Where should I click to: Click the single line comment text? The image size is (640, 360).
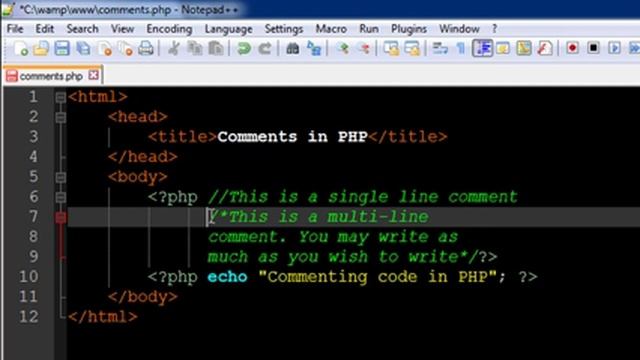coord(363,198)
